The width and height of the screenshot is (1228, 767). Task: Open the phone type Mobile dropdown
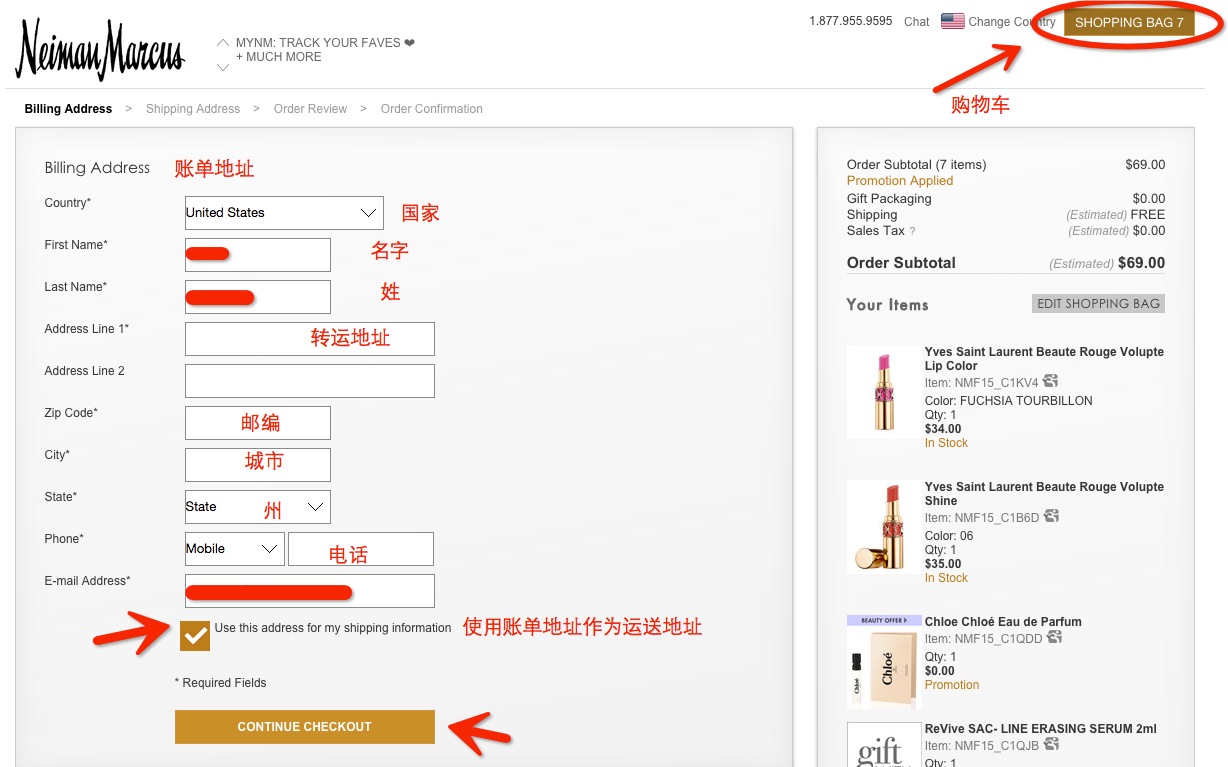pyautogui.click(x=234, y=549)
